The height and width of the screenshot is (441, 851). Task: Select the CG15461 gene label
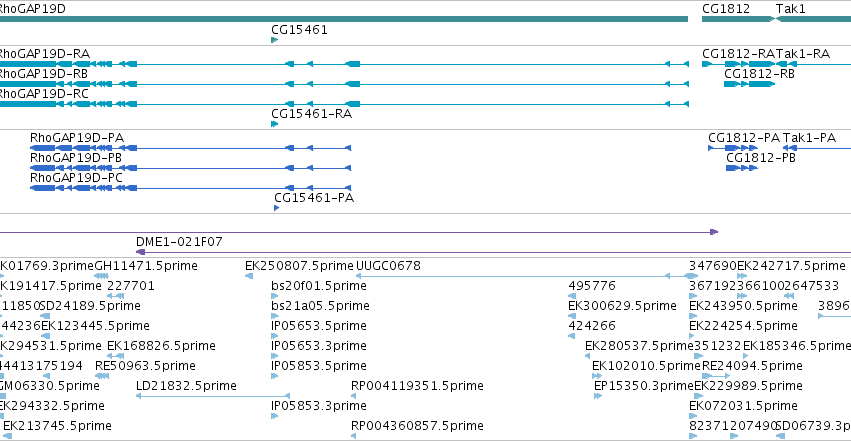pos(300,30)
